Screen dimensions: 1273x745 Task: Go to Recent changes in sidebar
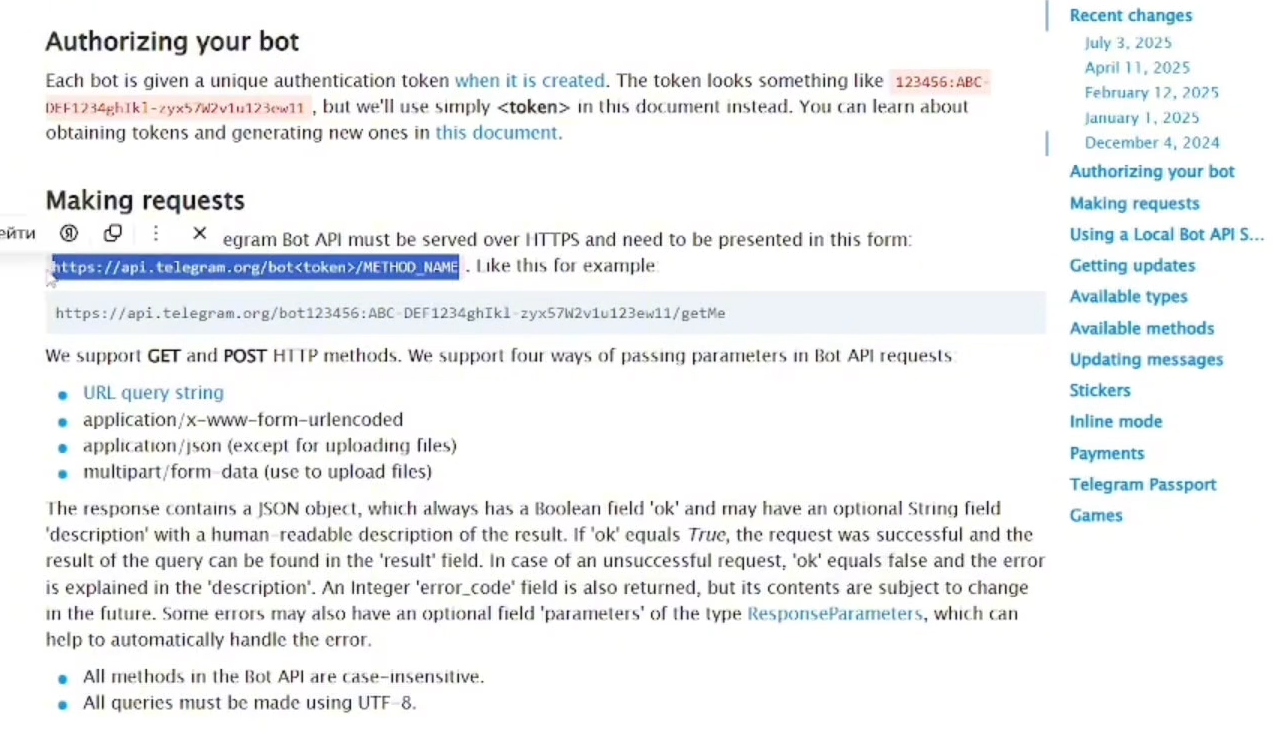pyautogui.click(x=1130, y=16)
